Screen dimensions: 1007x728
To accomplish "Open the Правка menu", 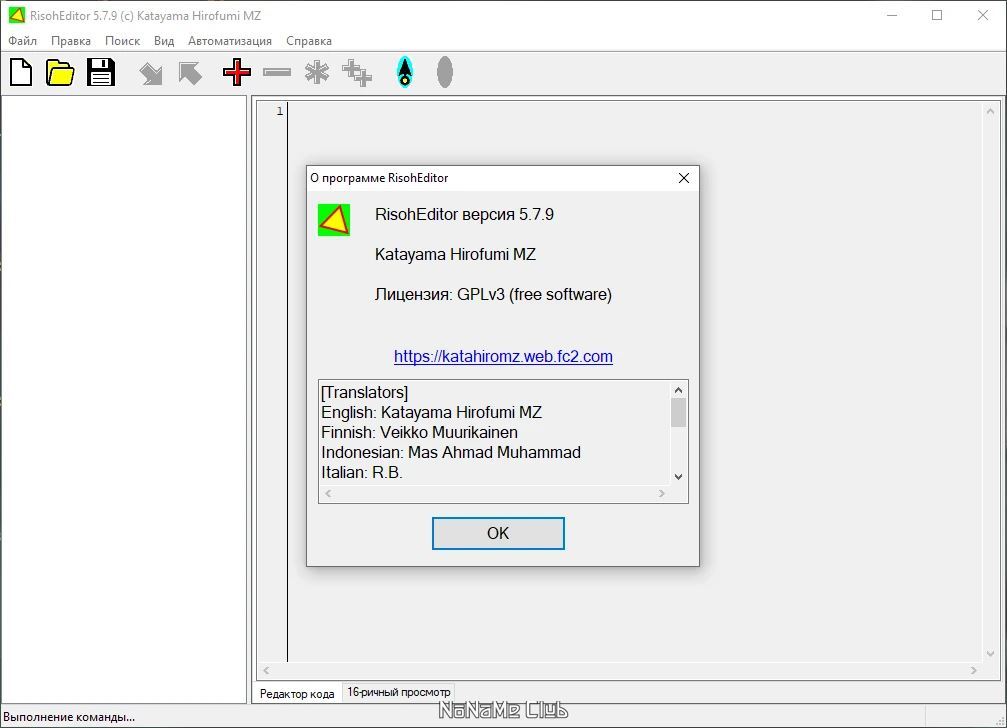I will click(x=71, y=40).
